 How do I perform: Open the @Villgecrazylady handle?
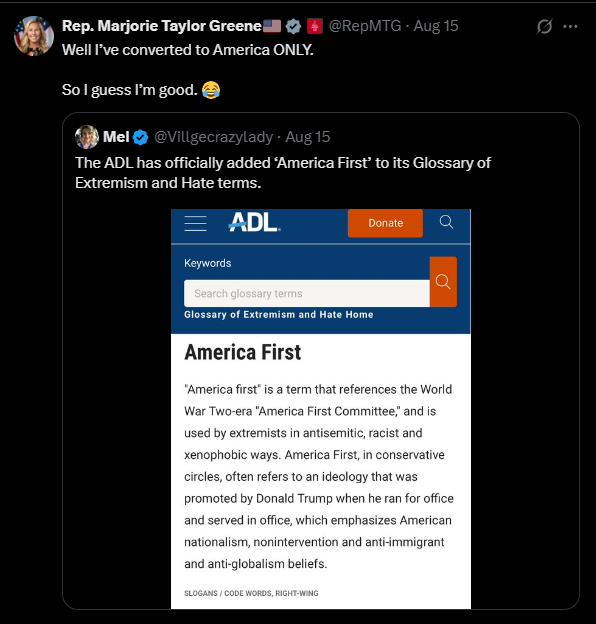213,137
